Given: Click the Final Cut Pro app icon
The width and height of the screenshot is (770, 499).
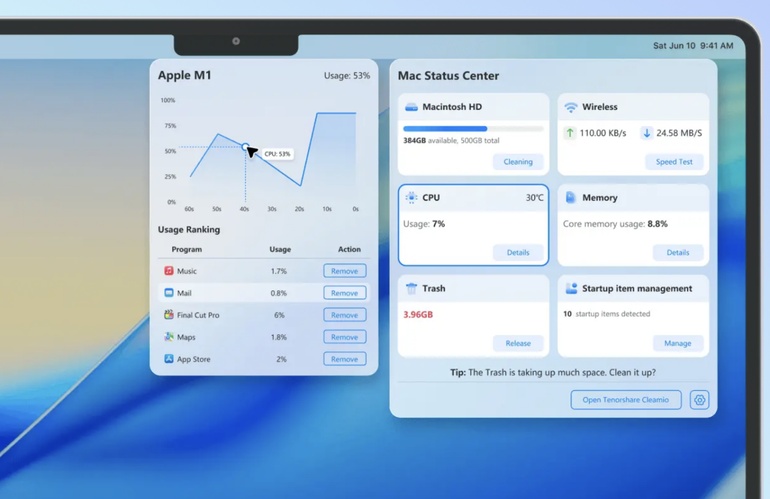Looking at the screenshot, I should tap(169, 315).
